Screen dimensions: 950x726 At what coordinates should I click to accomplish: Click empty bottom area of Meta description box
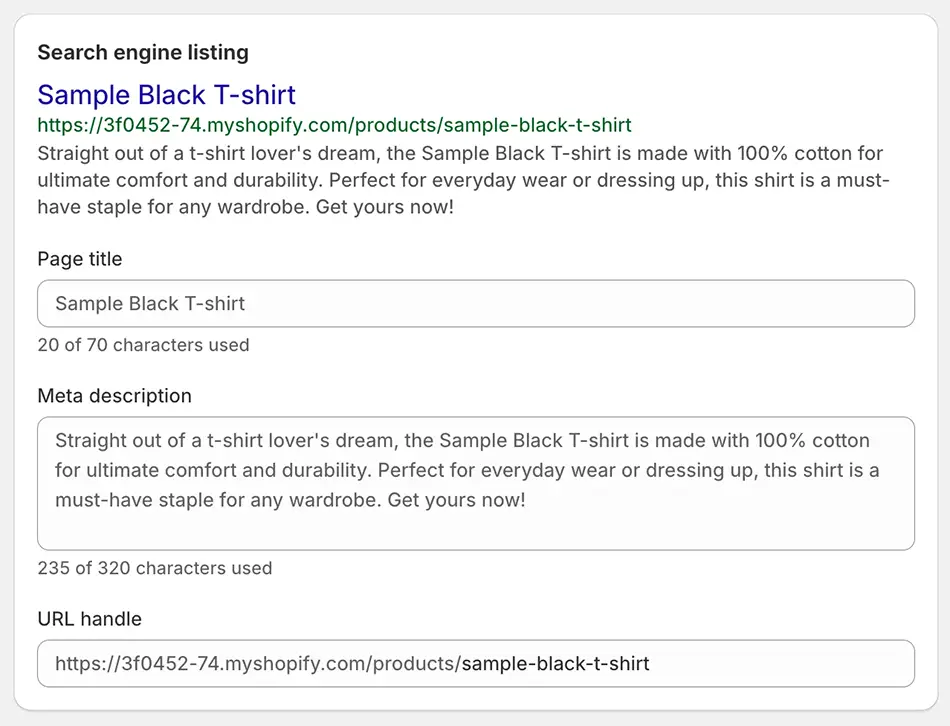tap(476, 530)
